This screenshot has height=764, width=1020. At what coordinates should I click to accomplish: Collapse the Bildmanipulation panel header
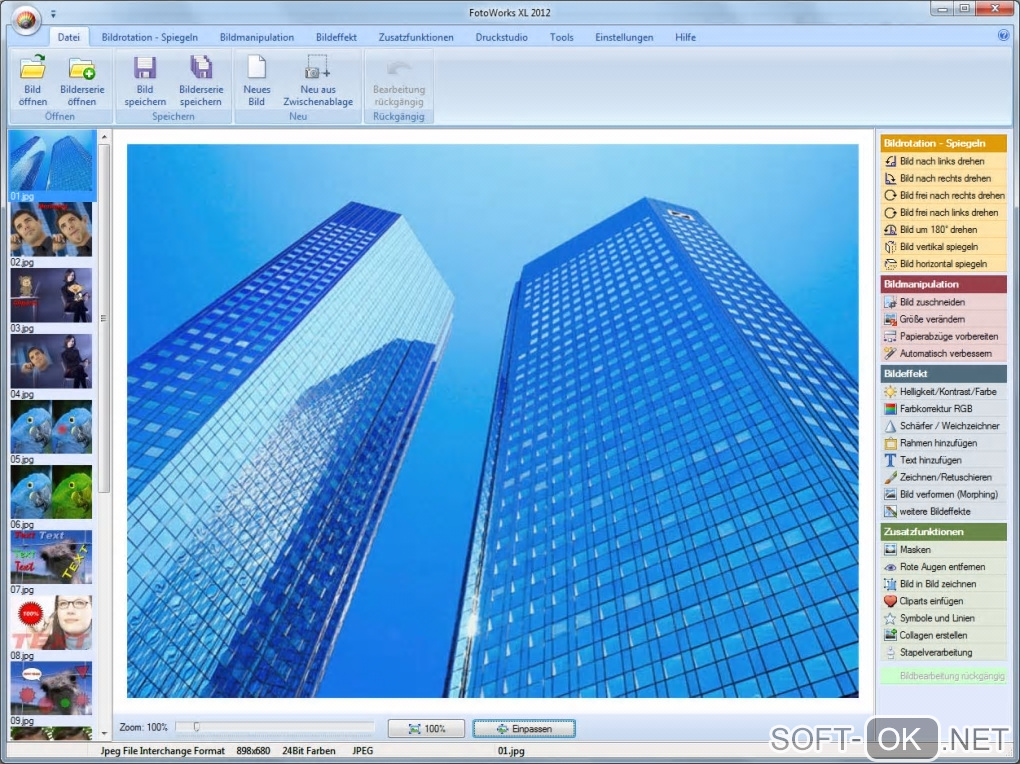[x=943, y=284]
